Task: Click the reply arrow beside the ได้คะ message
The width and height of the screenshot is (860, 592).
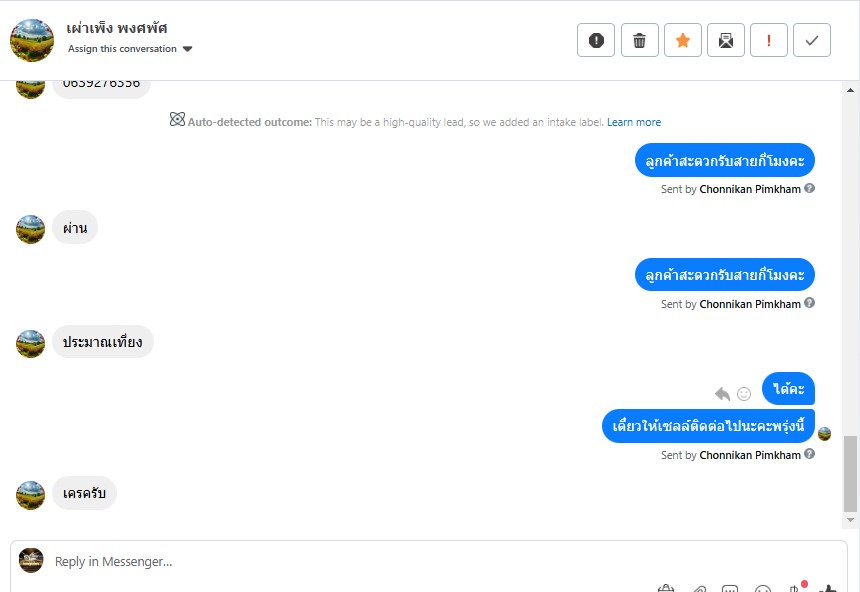Action: point(723,393)
